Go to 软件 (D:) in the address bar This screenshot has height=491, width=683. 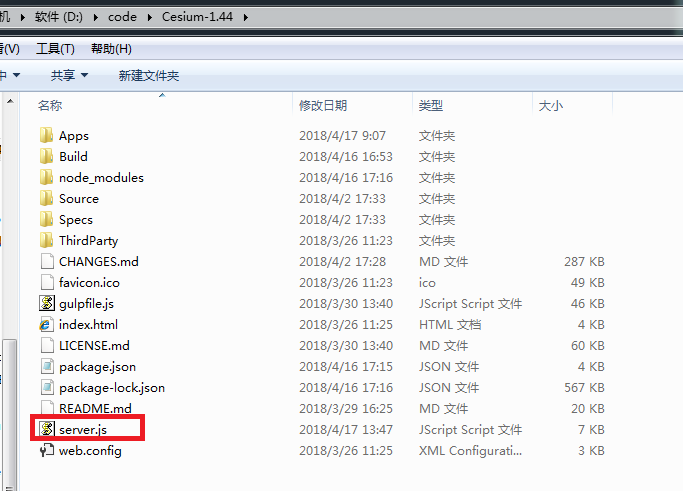[59, 17]
